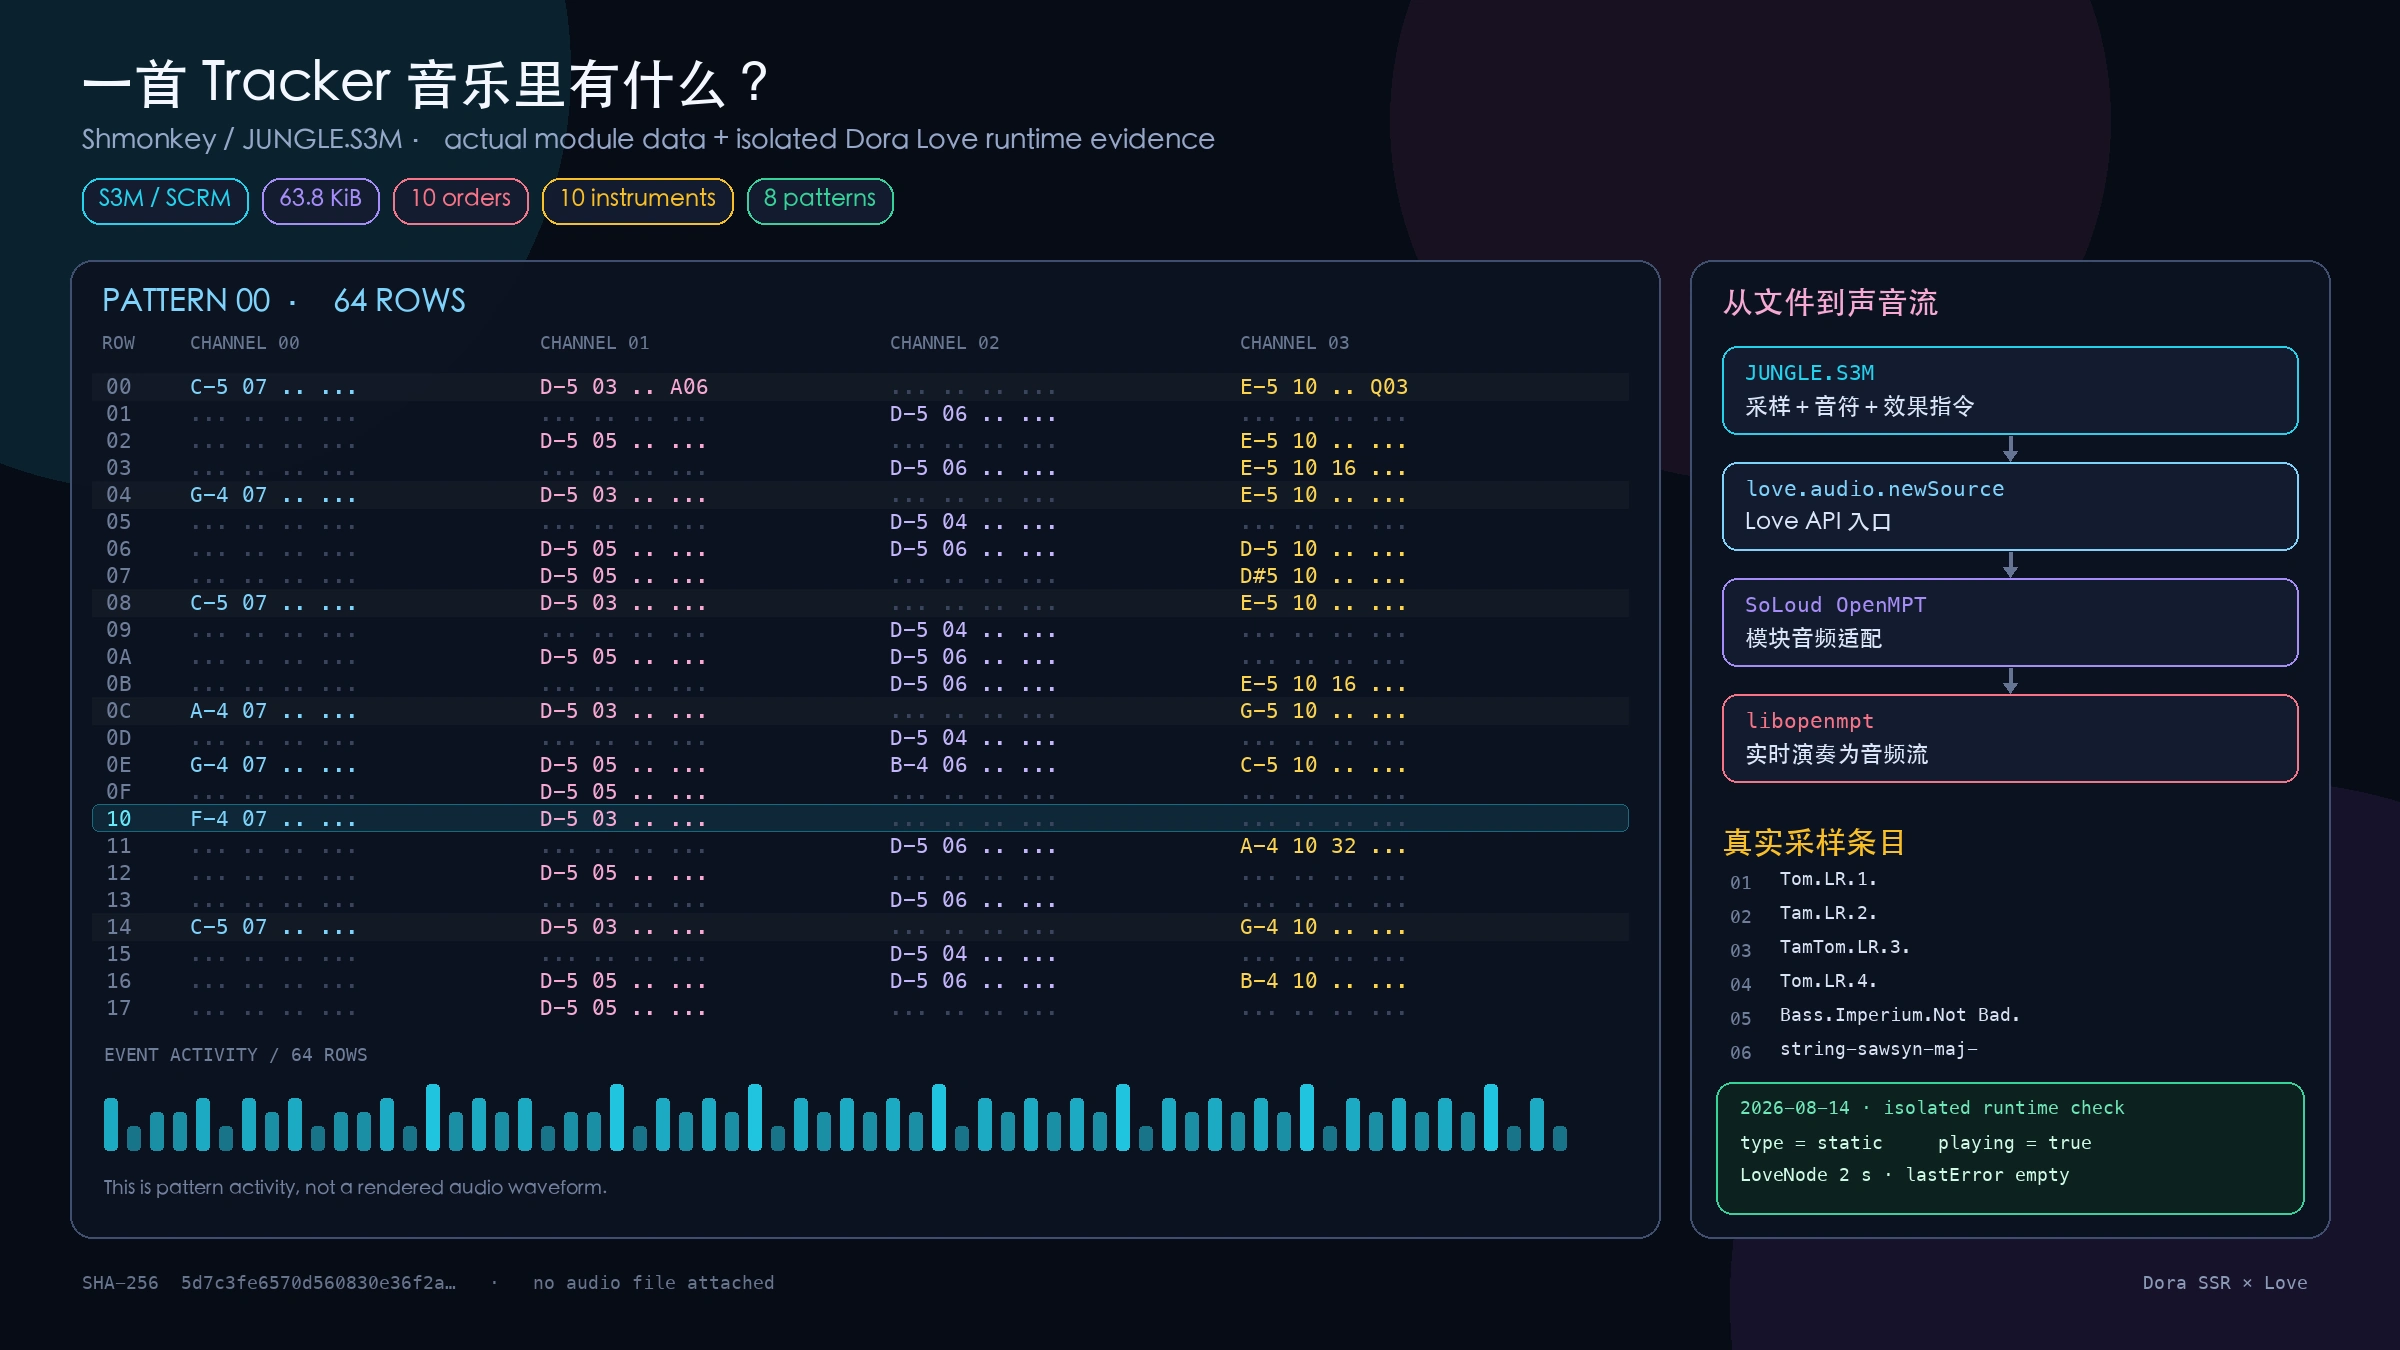The image size is (2400, 1350).
Task: Click the CHANNEL 02 column header
Action: [x=945, y=343]
